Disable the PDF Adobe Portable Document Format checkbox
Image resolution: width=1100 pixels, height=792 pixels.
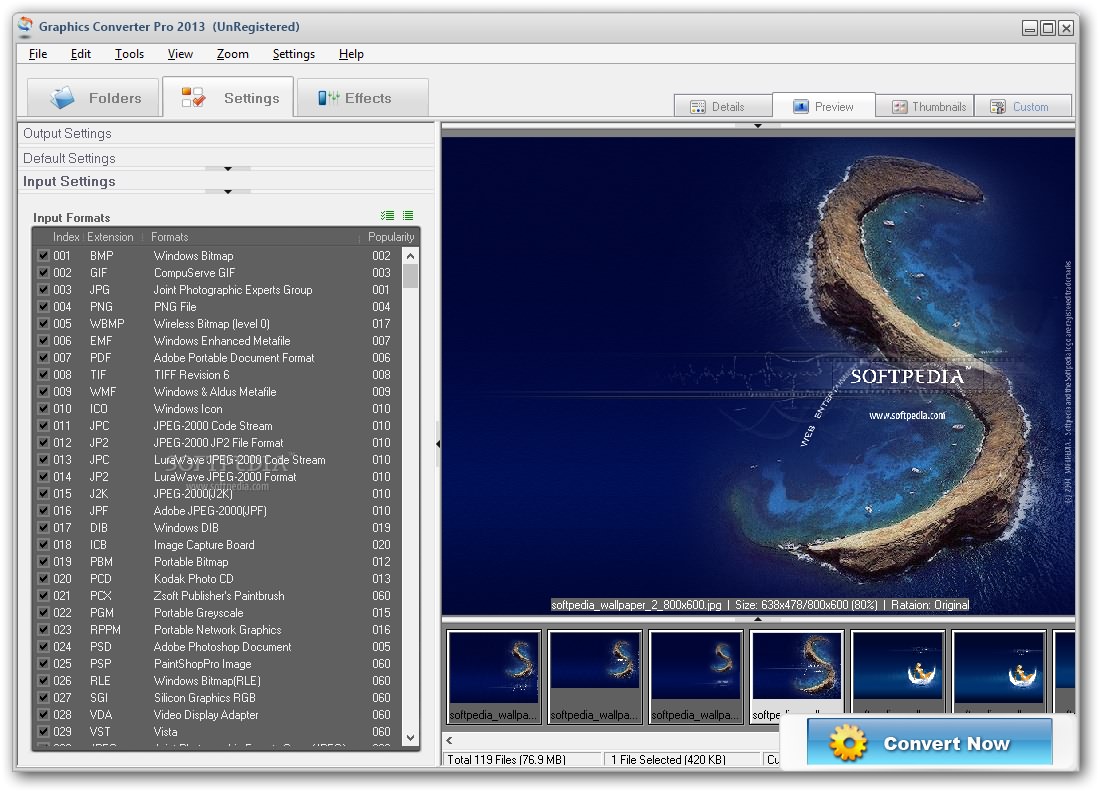click(x=43, y=358)
